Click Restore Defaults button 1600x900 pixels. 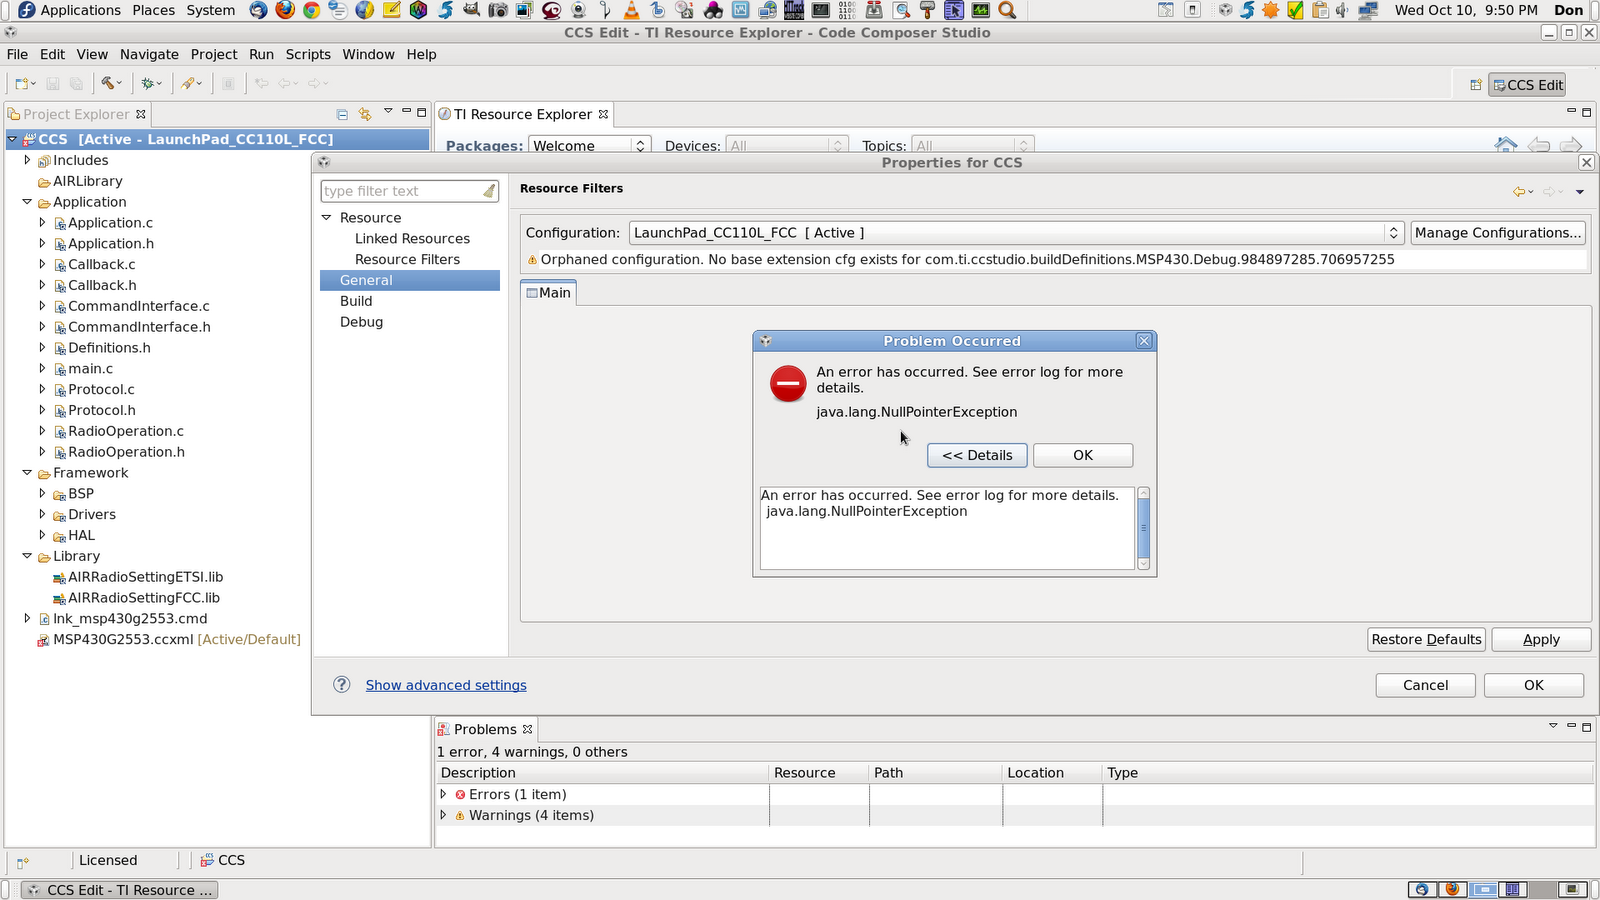coord(1426,640)
